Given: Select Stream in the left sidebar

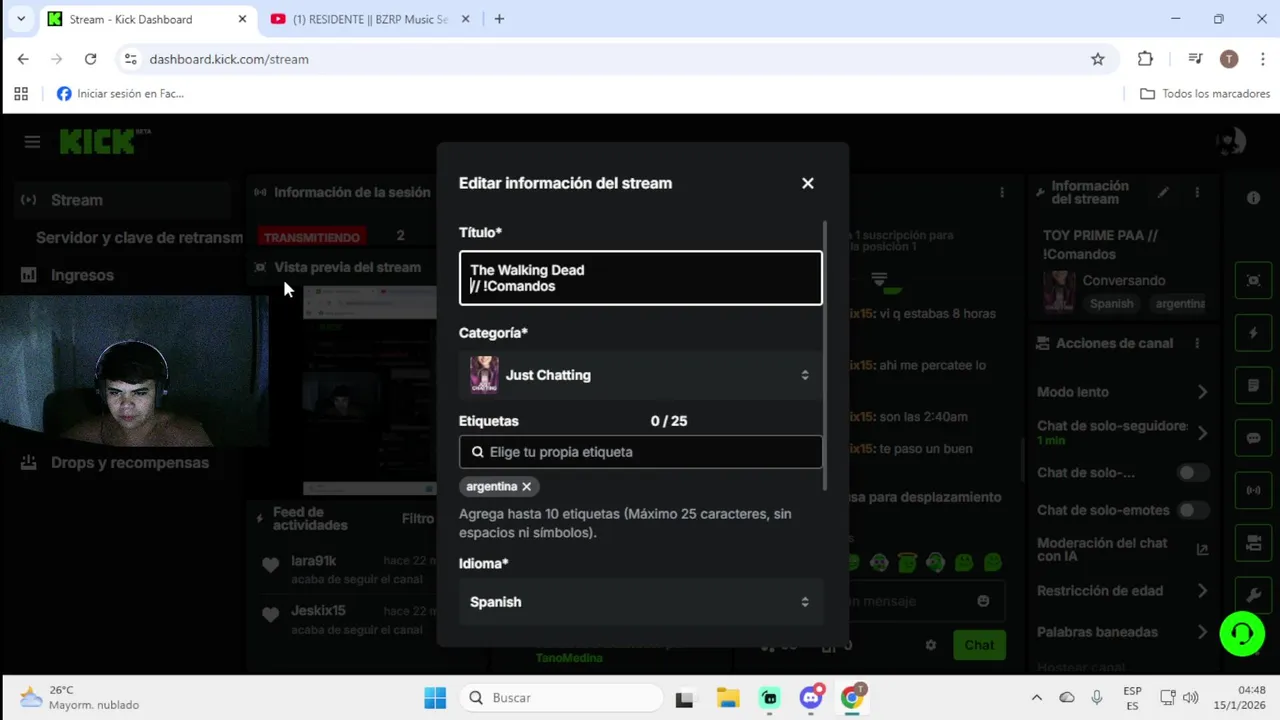Looking at the screenshot, I should coord(124,200).
